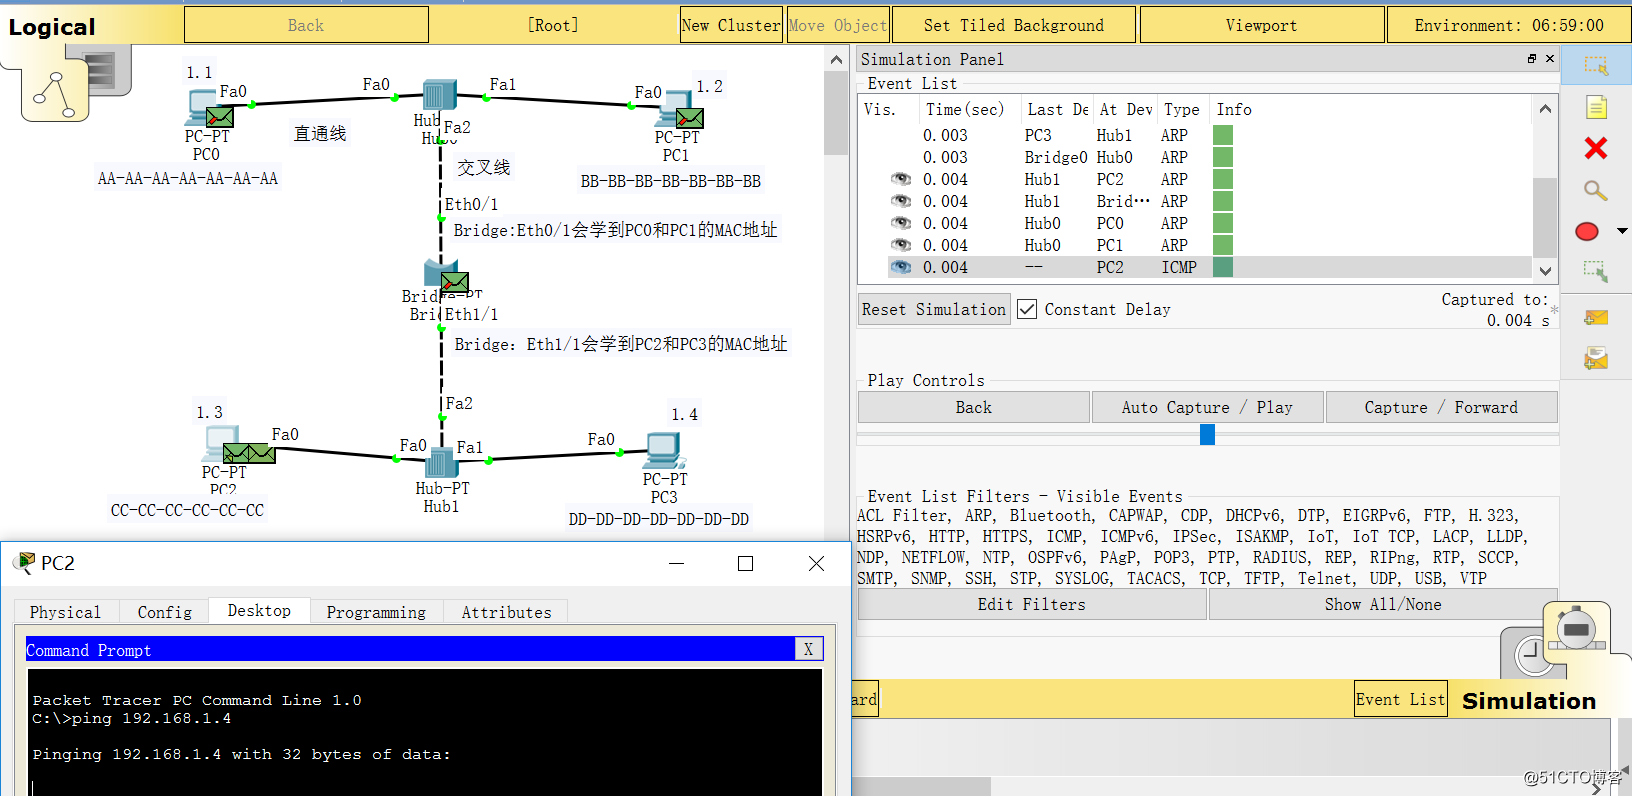Click the envelope packet at PC1

coord(690,118)
